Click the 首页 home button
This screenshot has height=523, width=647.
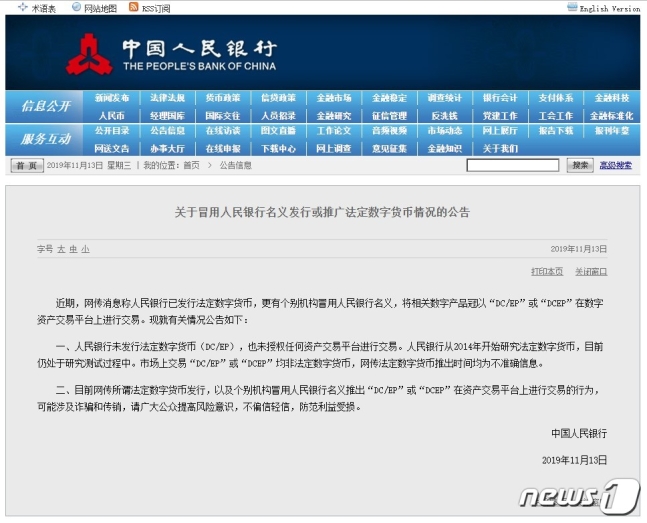tap(27, 166)
